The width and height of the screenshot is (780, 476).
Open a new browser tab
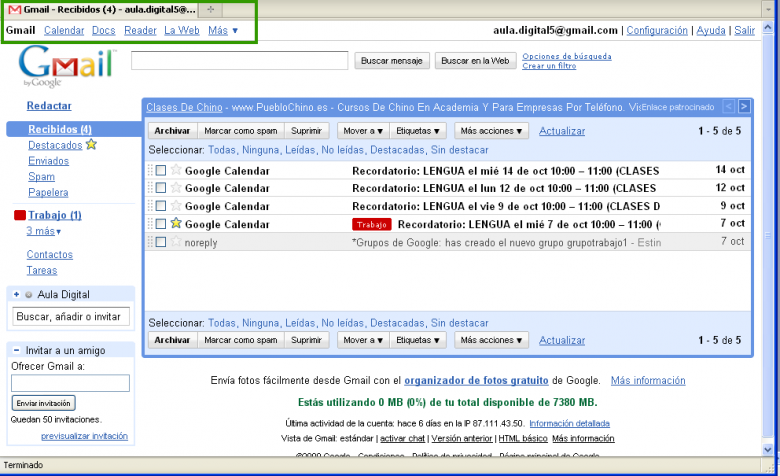click(210, 9)
